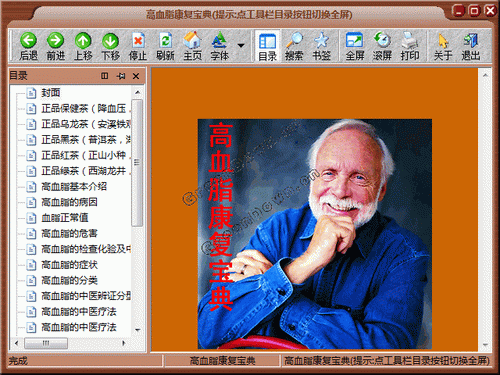Click page icon beside 高血脂的分类
Viewport: 500px width, 375px height.
(x=31, y=281)
